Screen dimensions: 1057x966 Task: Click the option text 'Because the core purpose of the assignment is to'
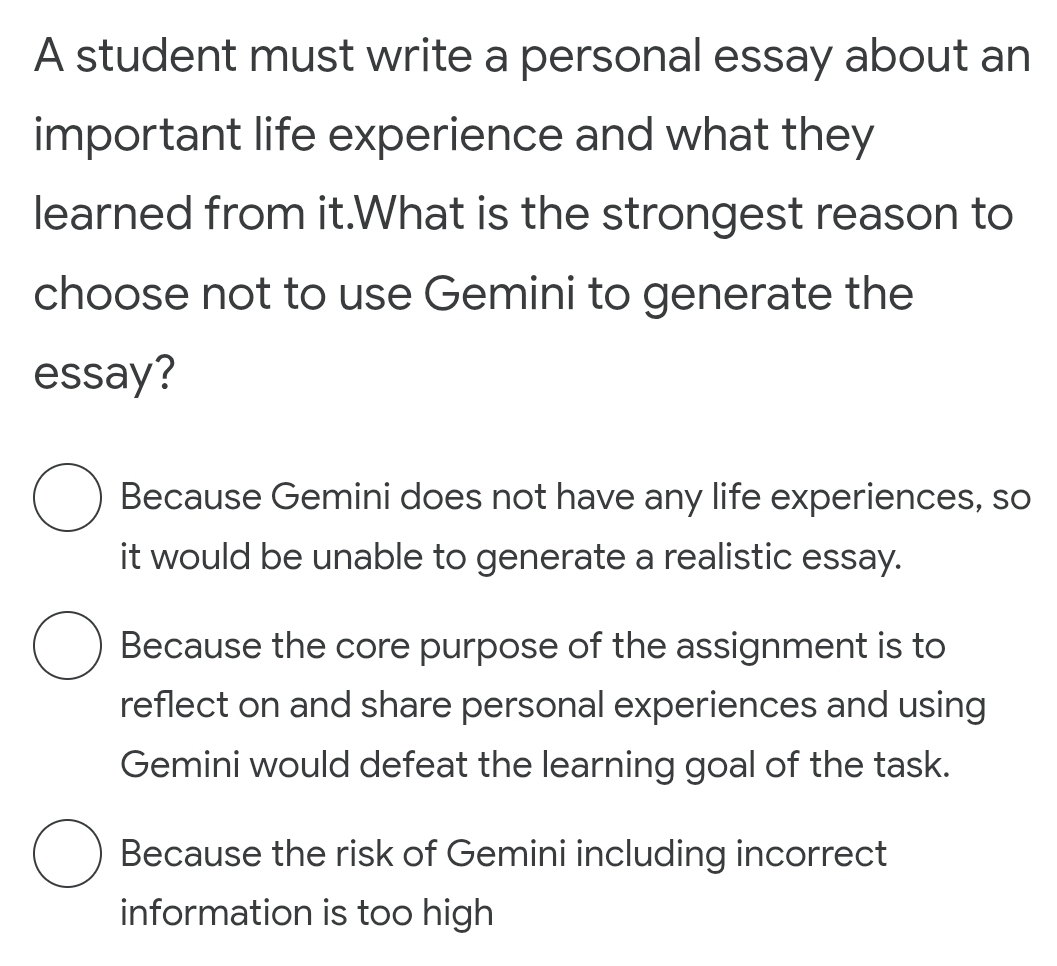tap(532, 646)
